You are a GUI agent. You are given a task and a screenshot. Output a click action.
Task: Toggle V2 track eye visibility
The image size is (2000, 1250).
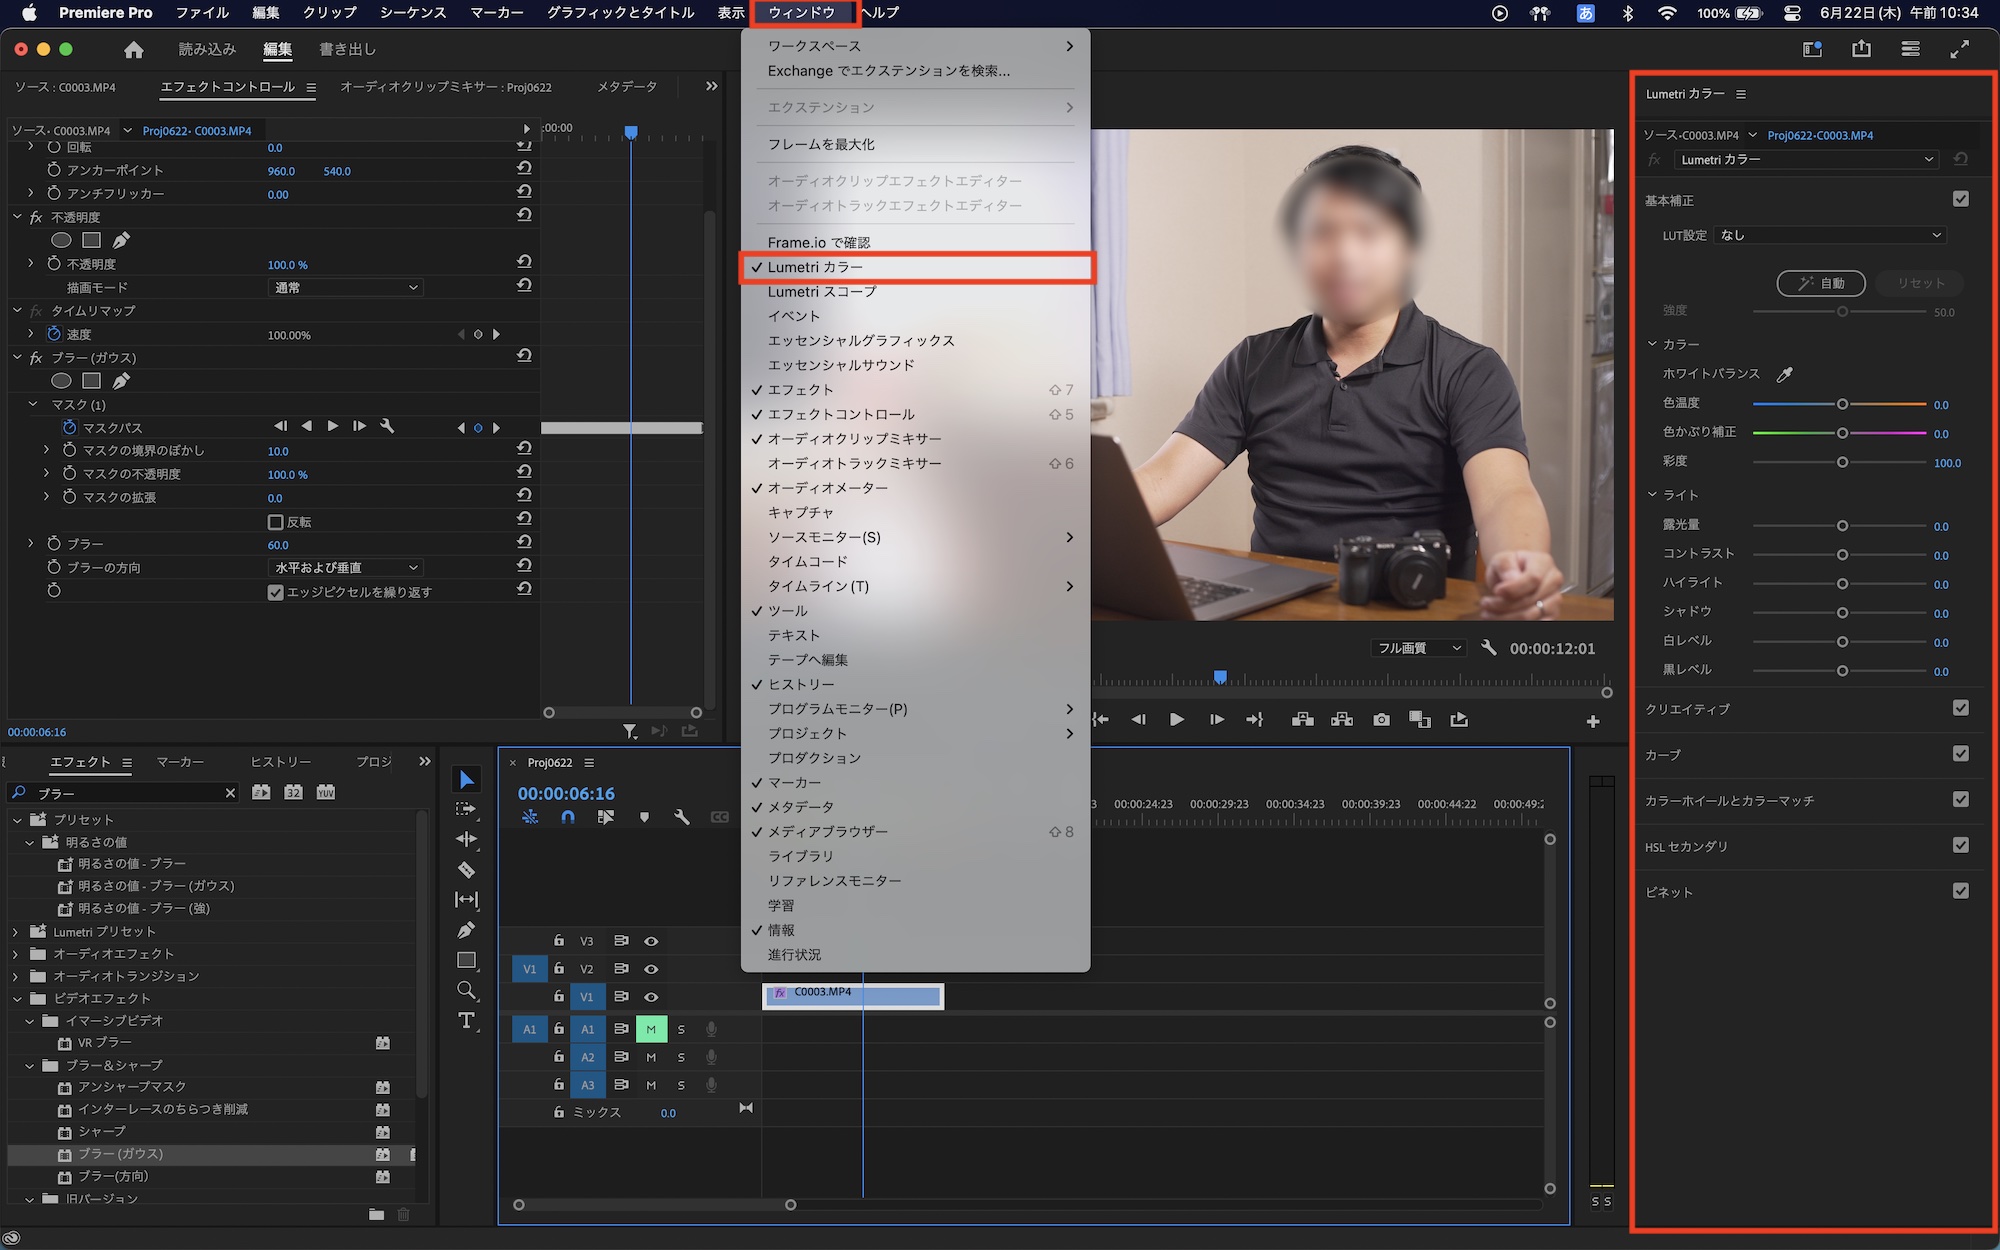[651, 969]
